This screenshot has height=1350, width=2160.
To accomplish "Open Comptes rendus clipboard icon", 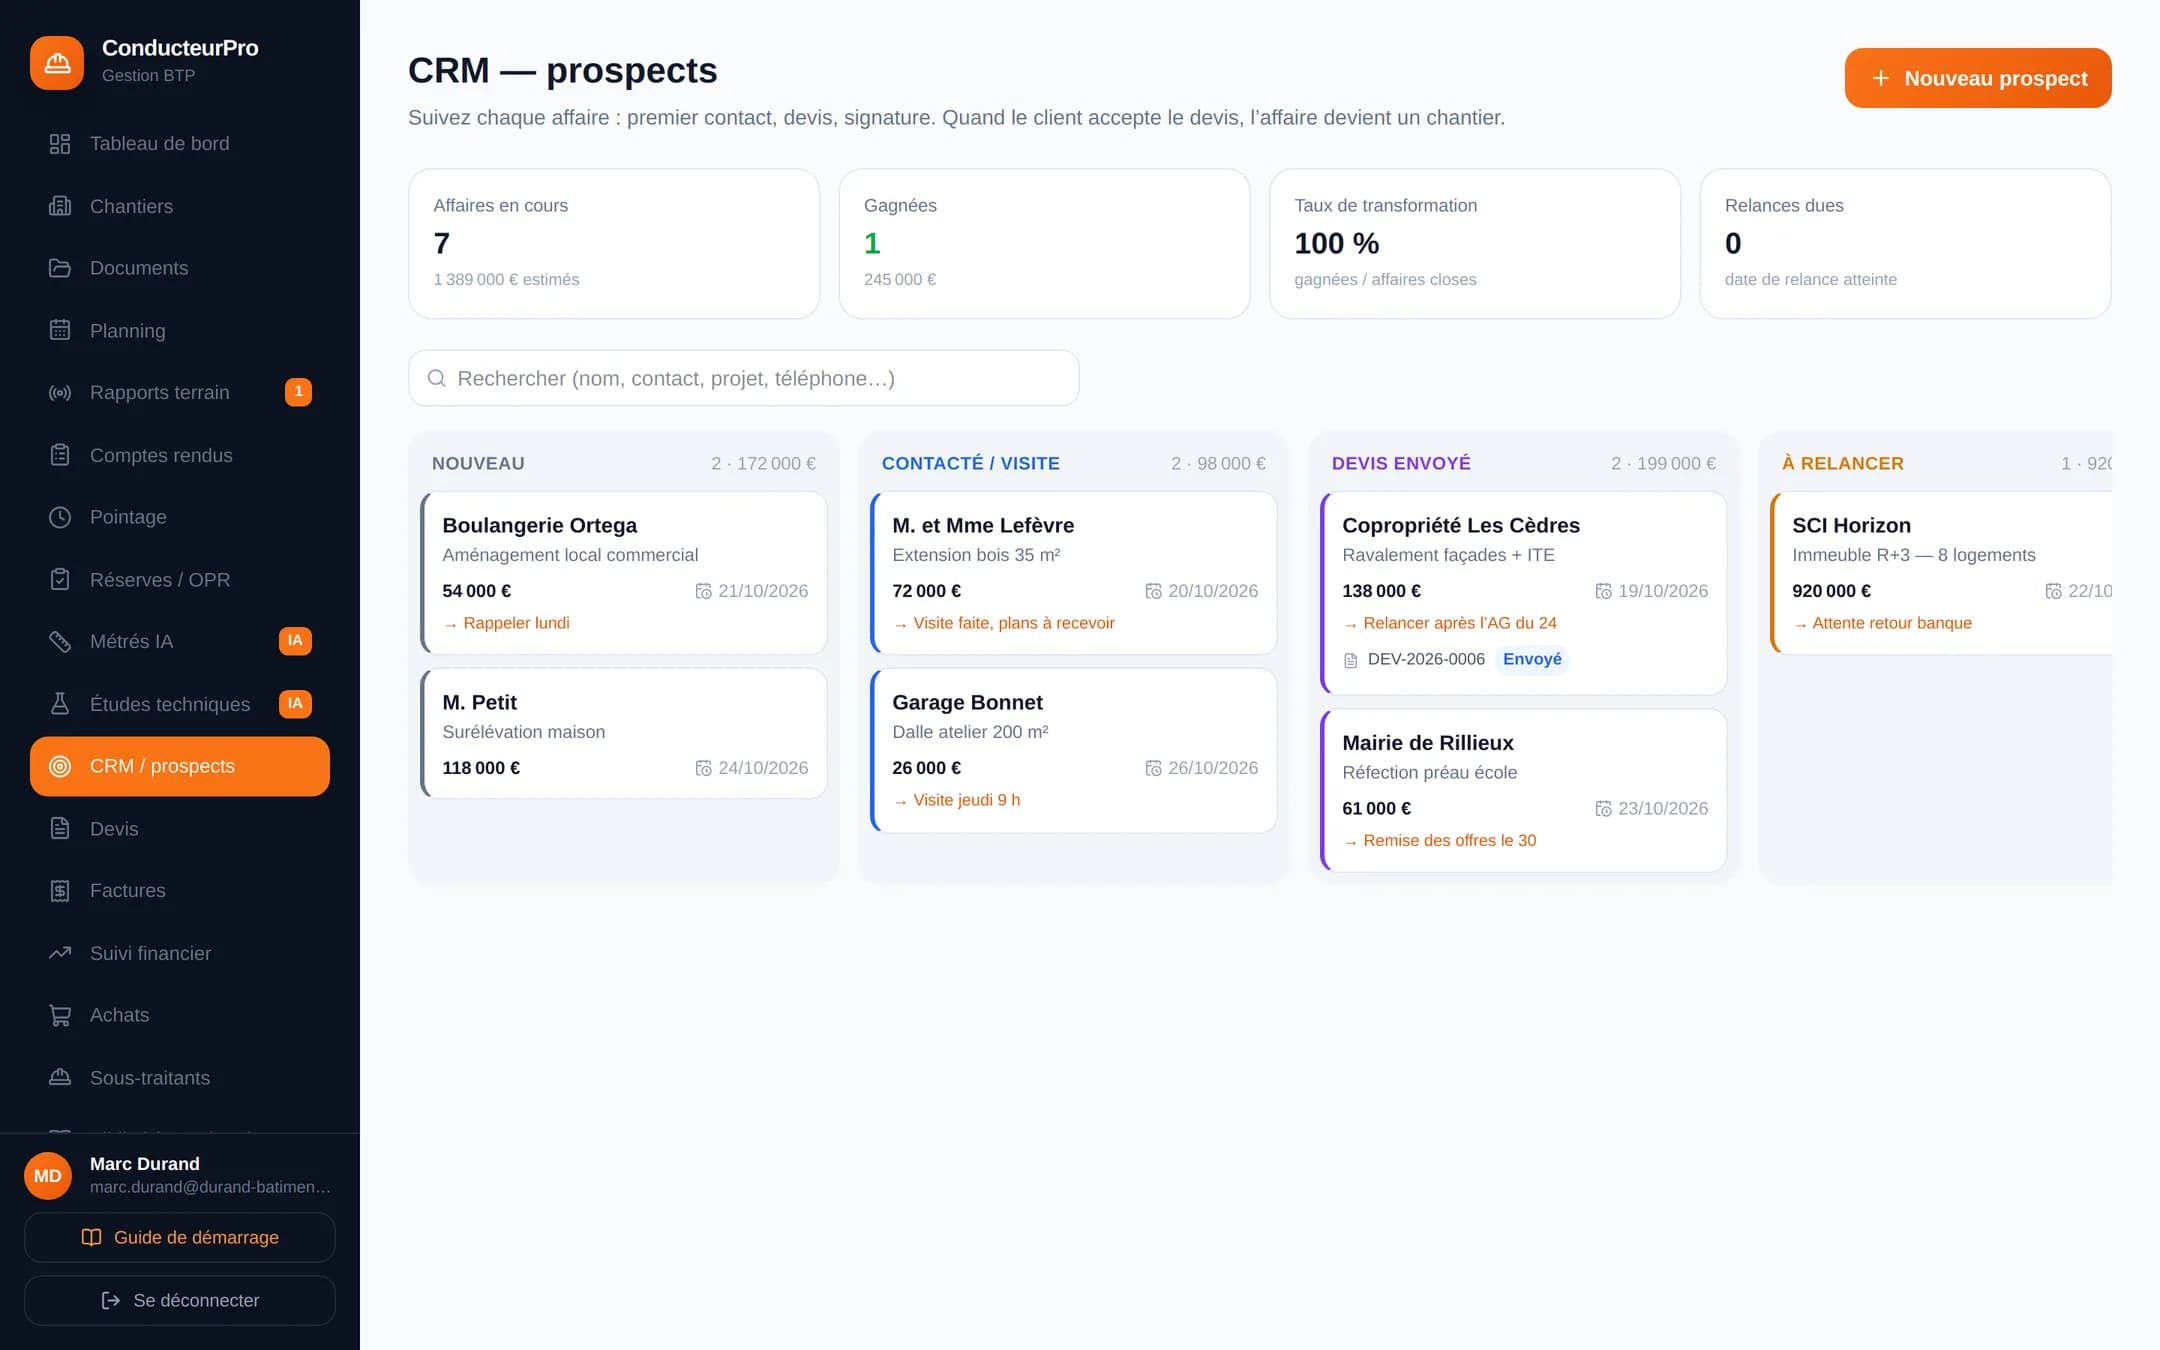I will tap(60, 455).
